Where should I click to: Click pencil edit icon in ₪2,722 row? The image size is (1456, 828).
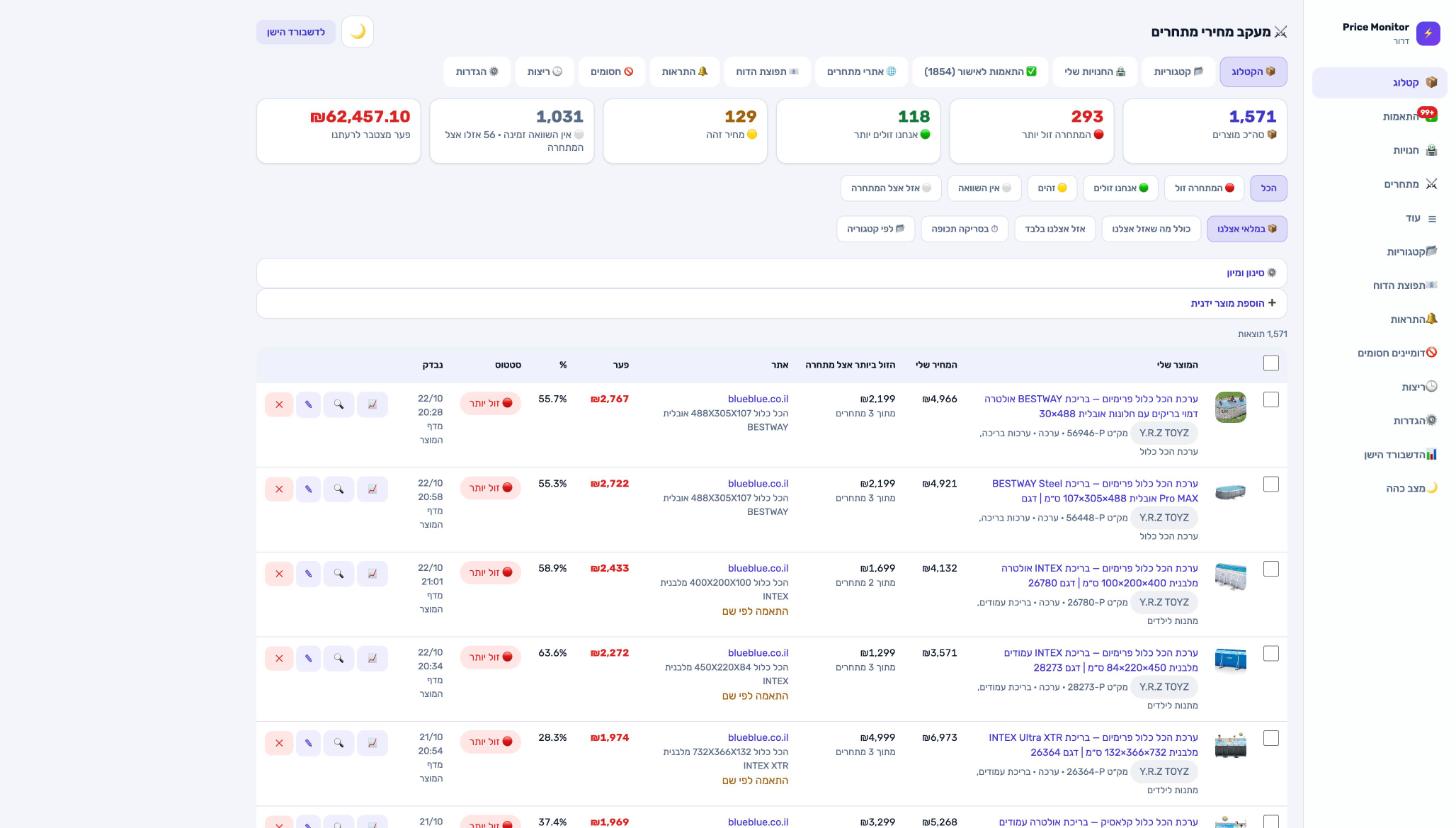(x=308, y=489)
